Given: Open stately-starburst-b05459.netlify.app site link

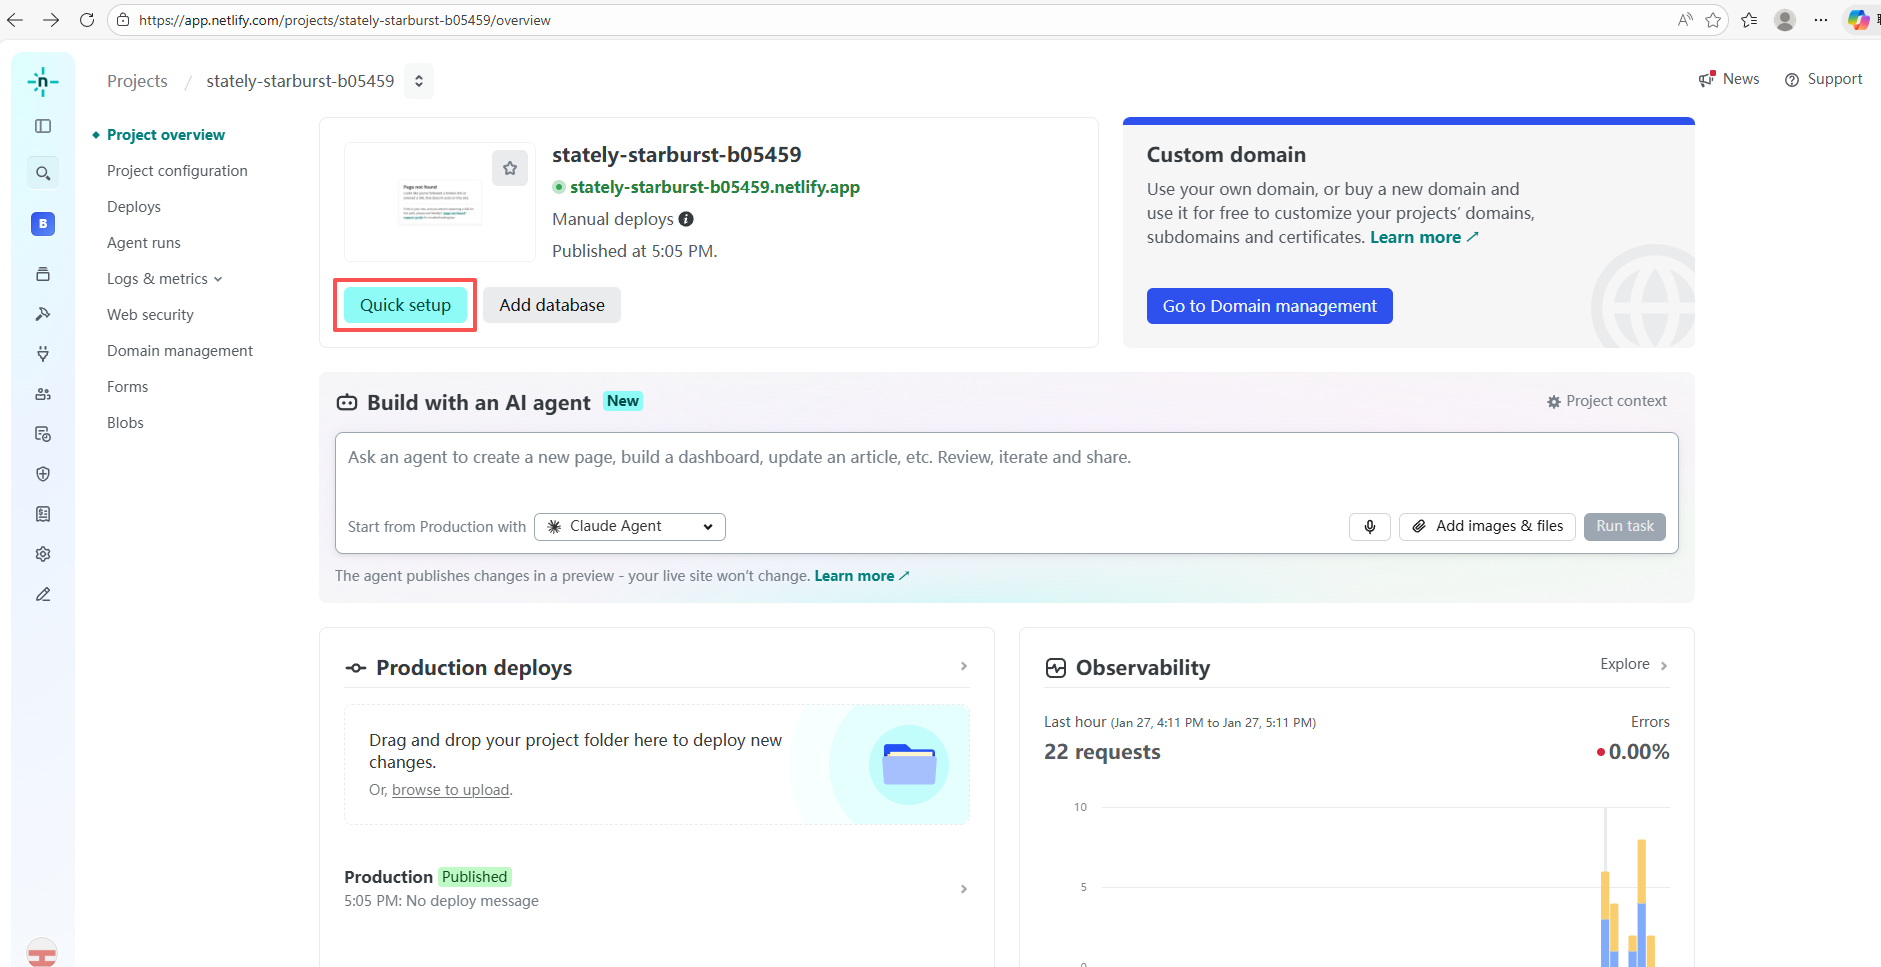Looking at the screenshot, I should pyautogui.click(x=714, y=187).
